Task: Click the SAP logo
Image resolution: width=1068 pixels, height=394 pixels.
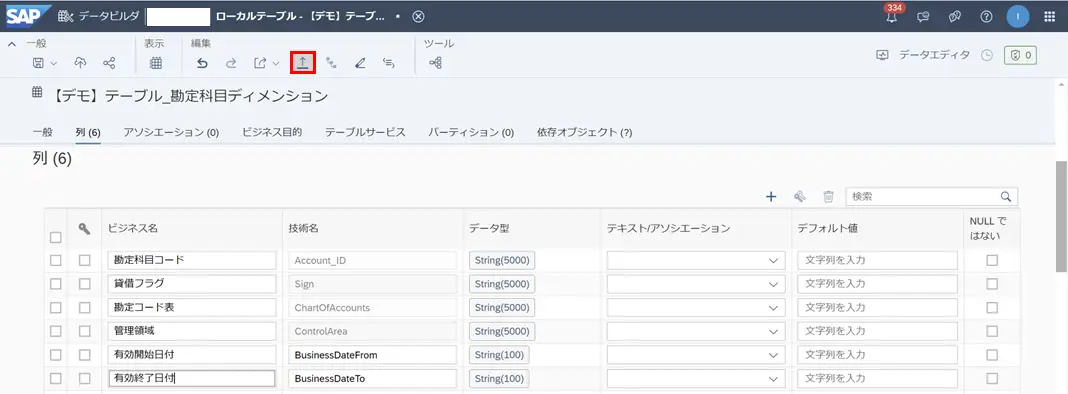Action: [29, 15]
